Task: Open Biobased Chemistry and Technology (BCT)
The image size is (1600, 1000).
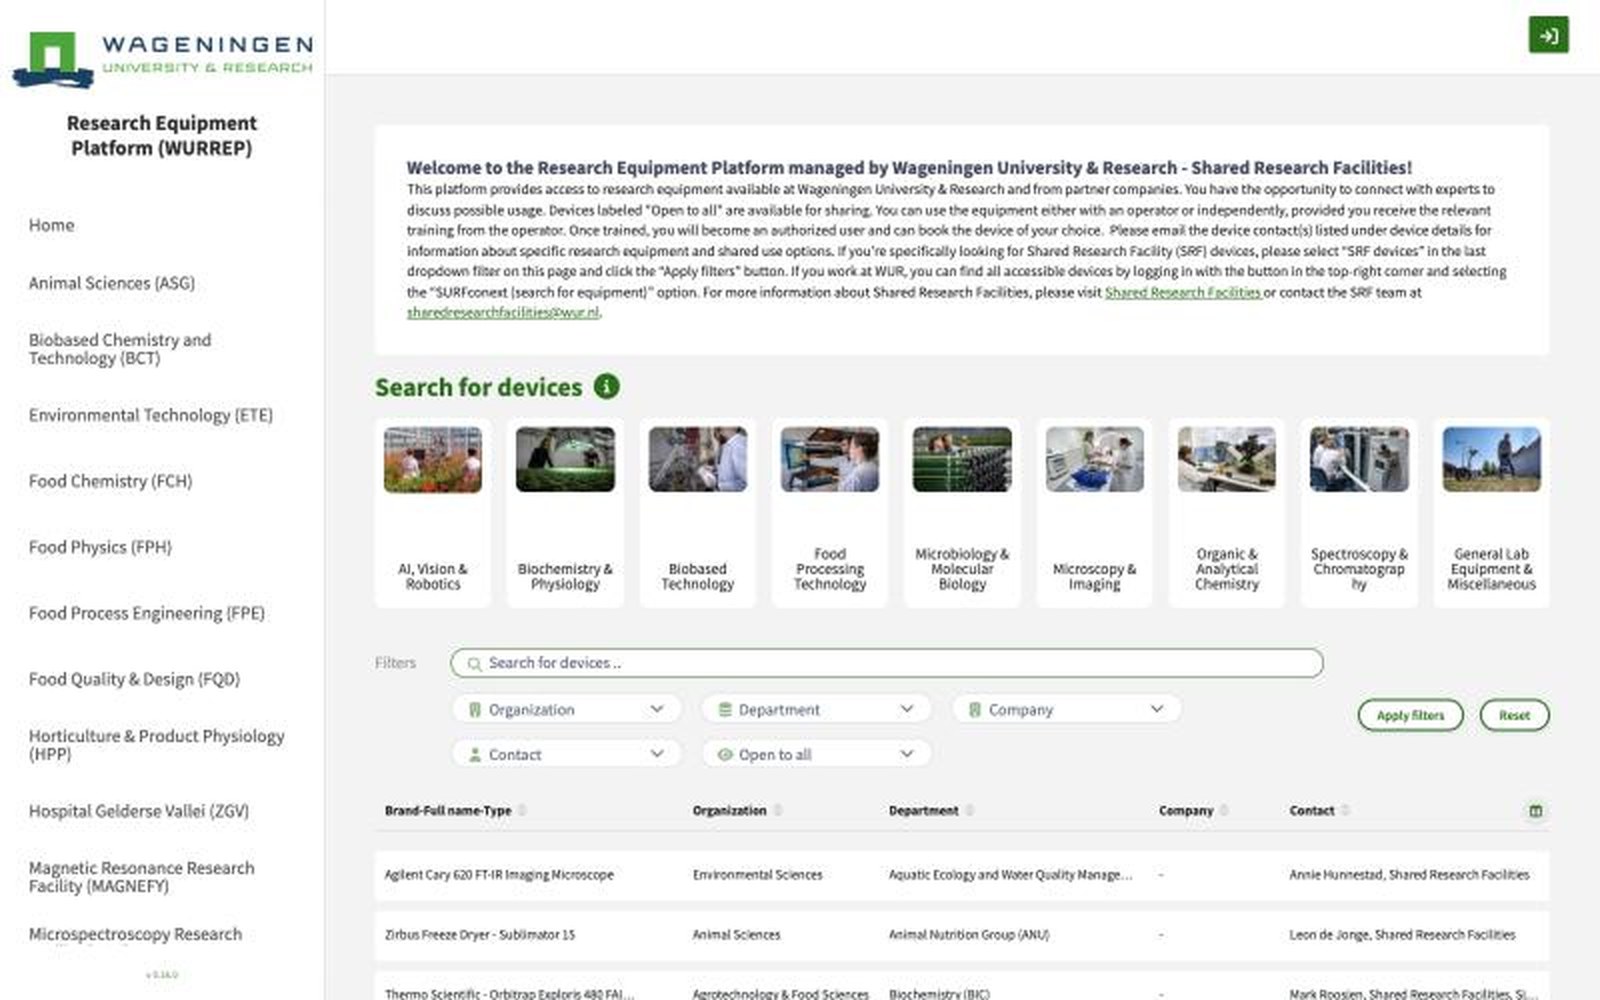Action: [x=120, y=349]
